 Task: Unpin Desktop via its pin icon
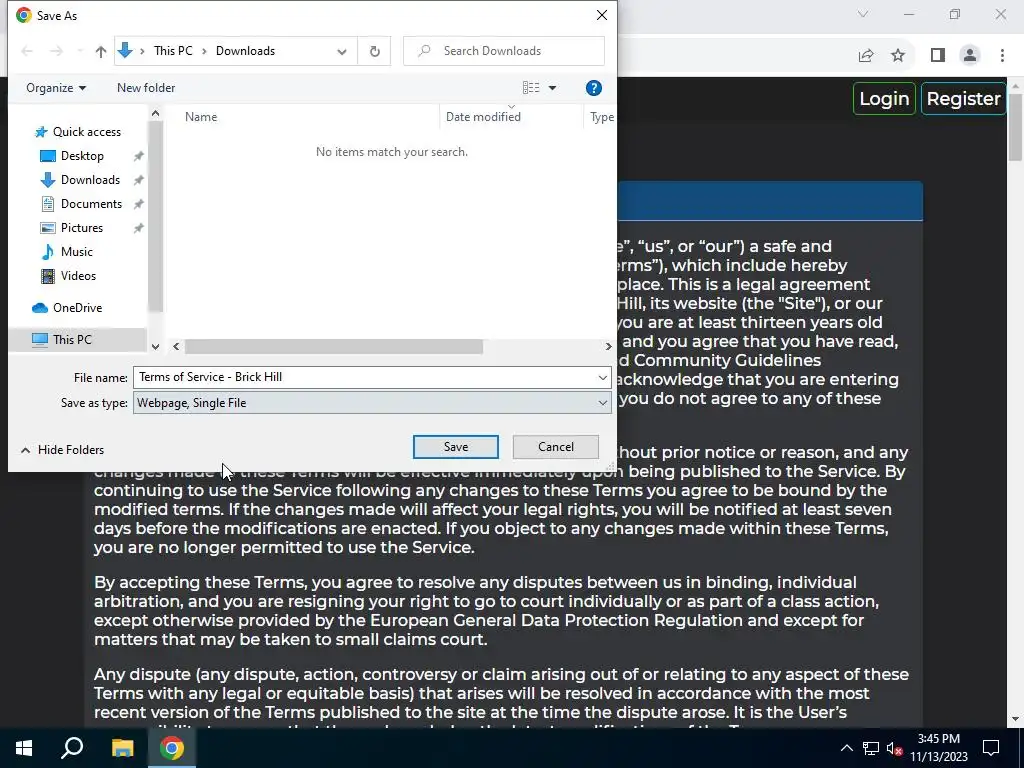click(x=138, y=156)
